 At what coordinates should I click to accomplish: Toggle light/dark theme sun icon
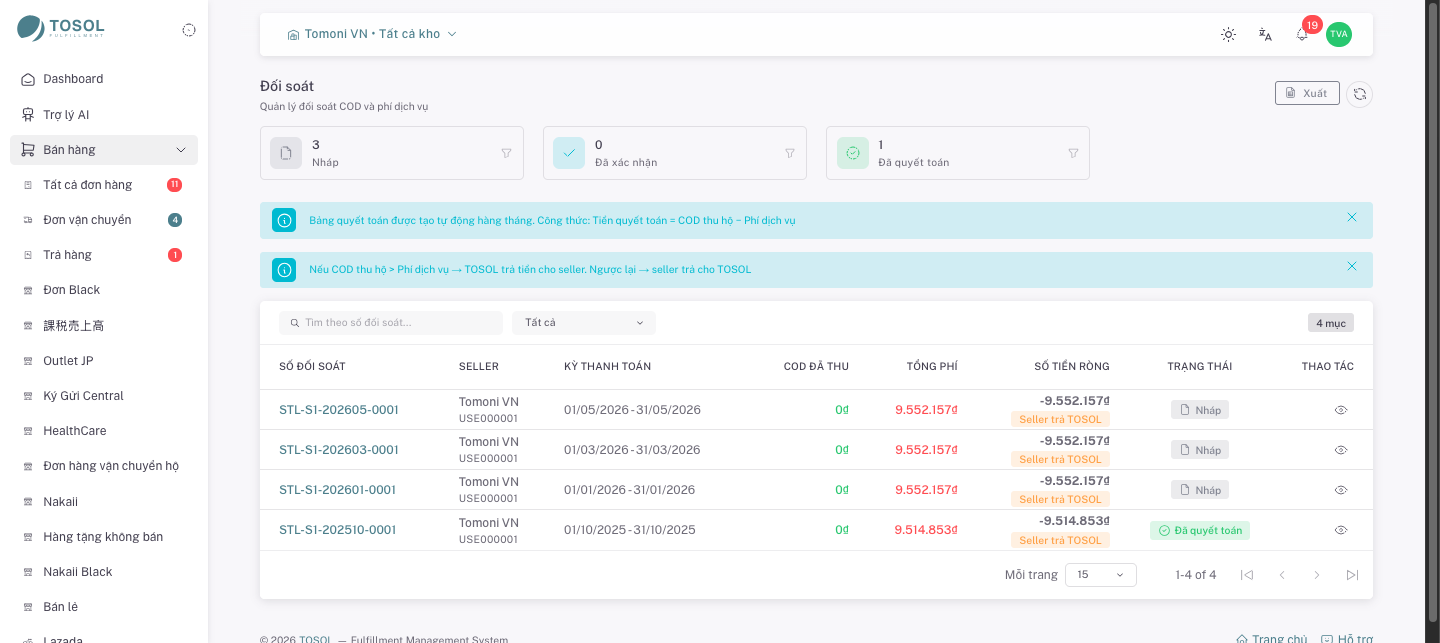point(1228,34)
